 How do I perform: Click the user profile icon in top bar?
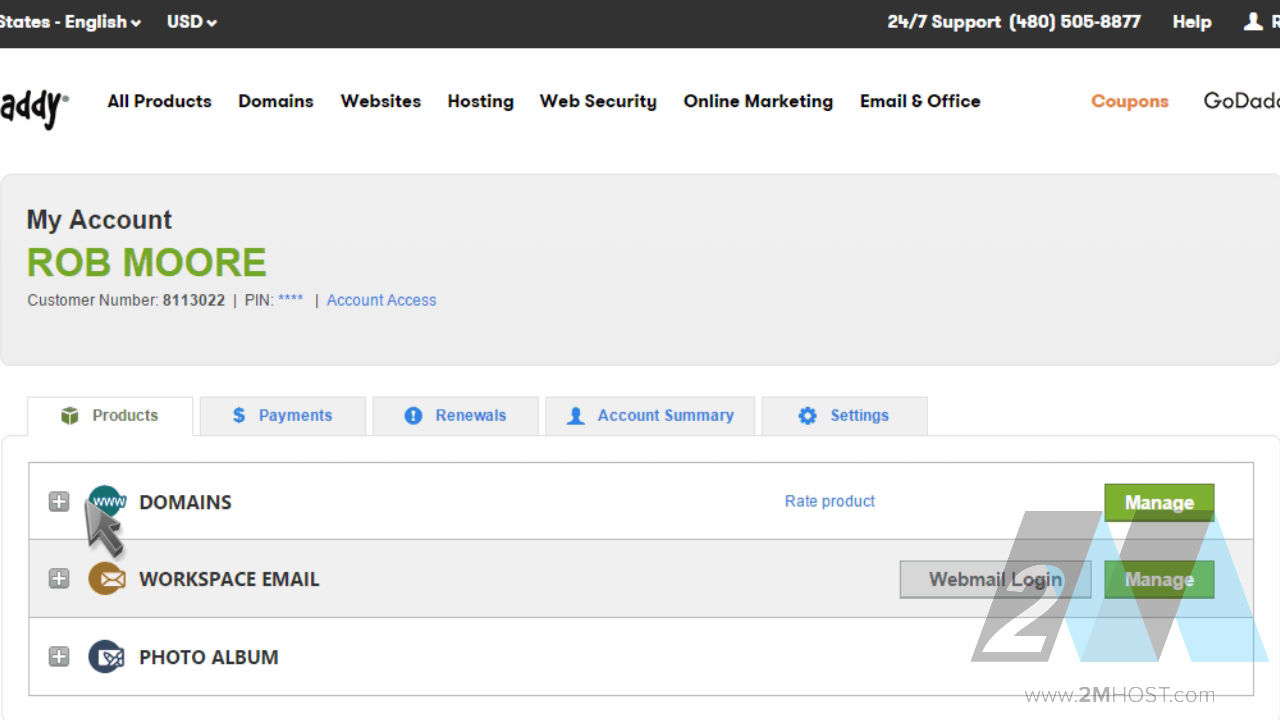pyautogui.click(x=1252, y=21)
